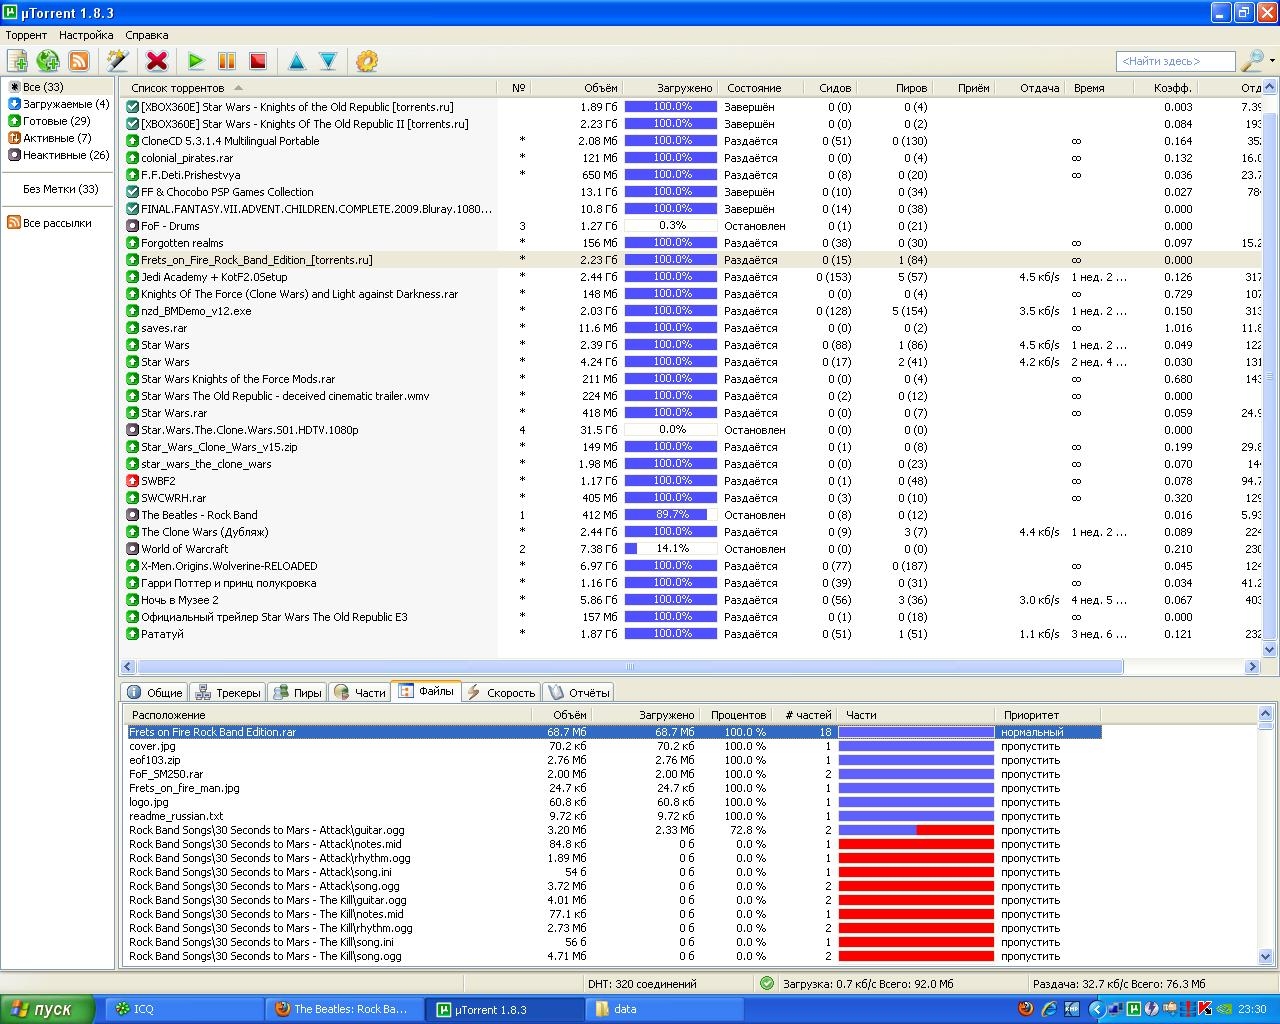Click 'DHT: 320 соединений' status bar entry
Viewport: 1280px width, 1024px height.
tap(641, 984)
